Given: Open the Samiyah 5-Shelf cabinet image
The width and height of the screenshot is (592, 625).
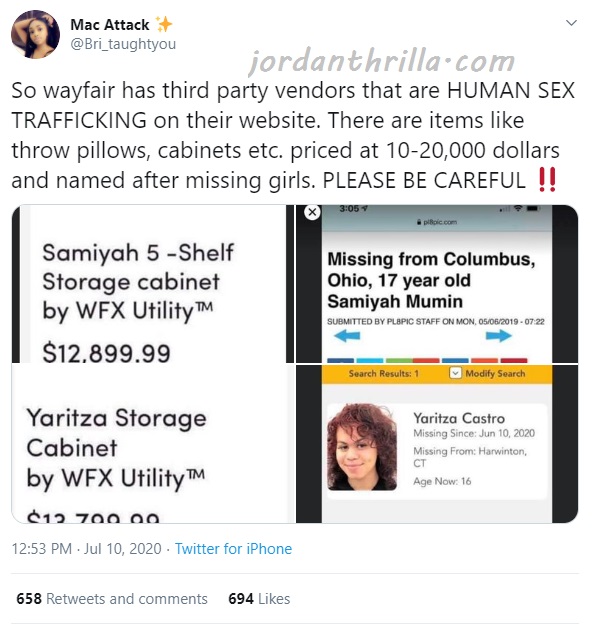Looking at the screenshot, I should click(153, 284).
